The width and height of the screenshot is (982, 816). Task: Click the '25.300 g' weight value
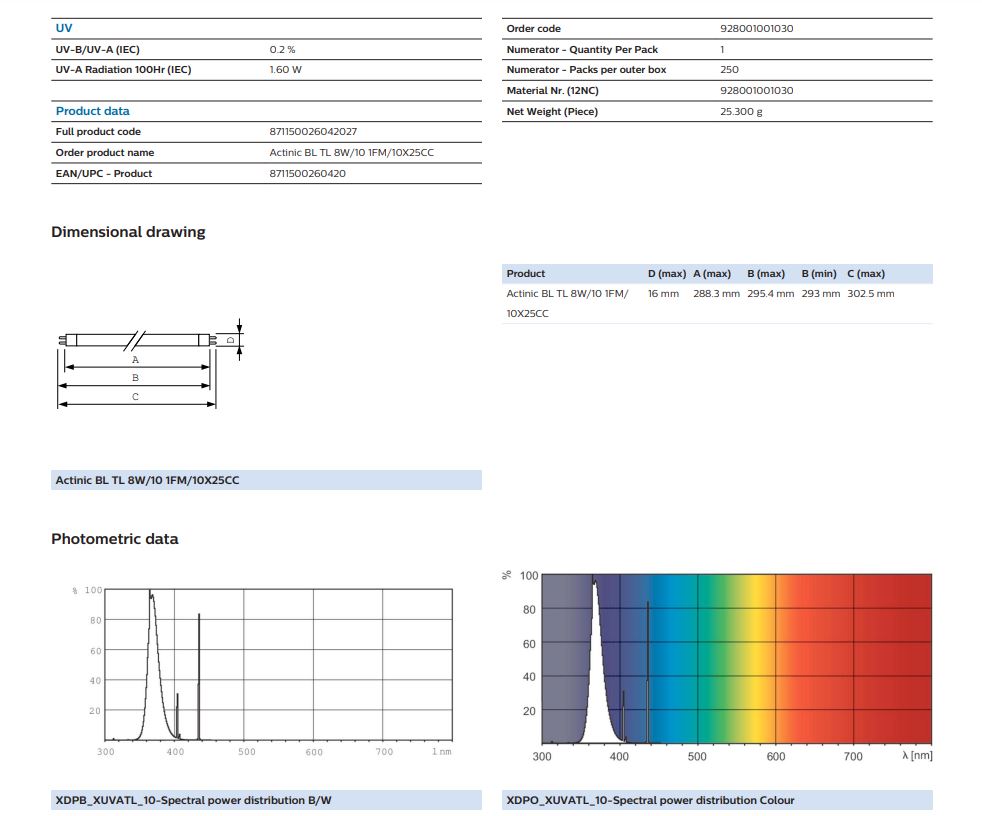coord(742,111)
